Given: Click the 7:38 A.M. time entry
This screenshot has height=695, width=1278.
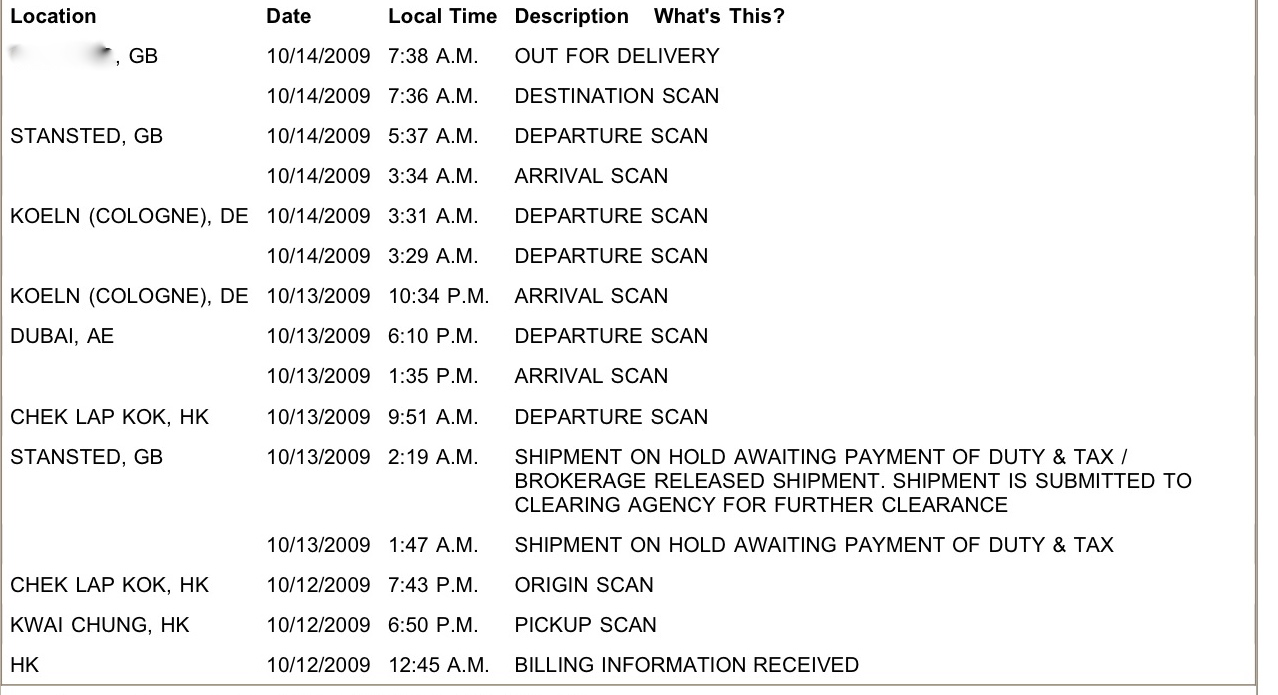Looking at the screenshot, I should 433,56.
